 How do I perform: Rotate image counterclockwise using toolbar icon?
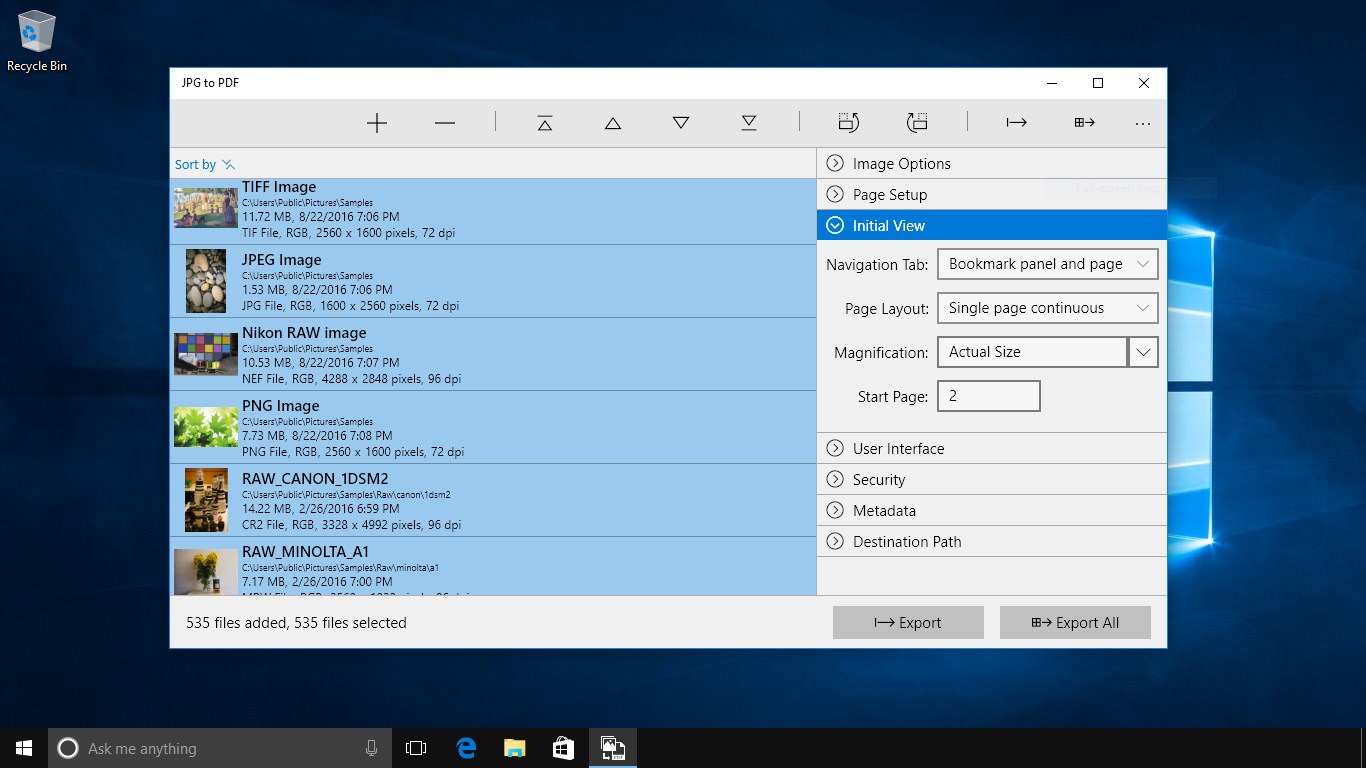(x=849, y=123)
